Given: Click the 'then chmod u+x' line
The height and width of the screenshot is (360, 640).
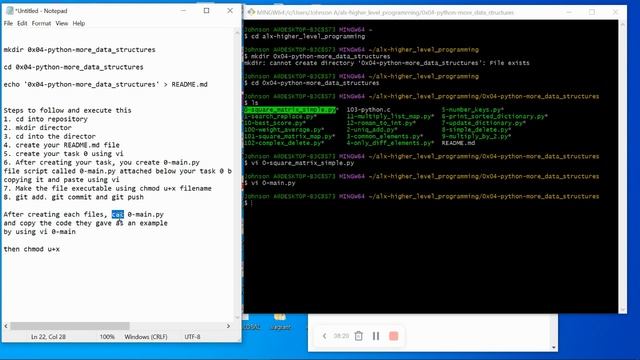Looking at the screenshot, I should pos(31,249).
